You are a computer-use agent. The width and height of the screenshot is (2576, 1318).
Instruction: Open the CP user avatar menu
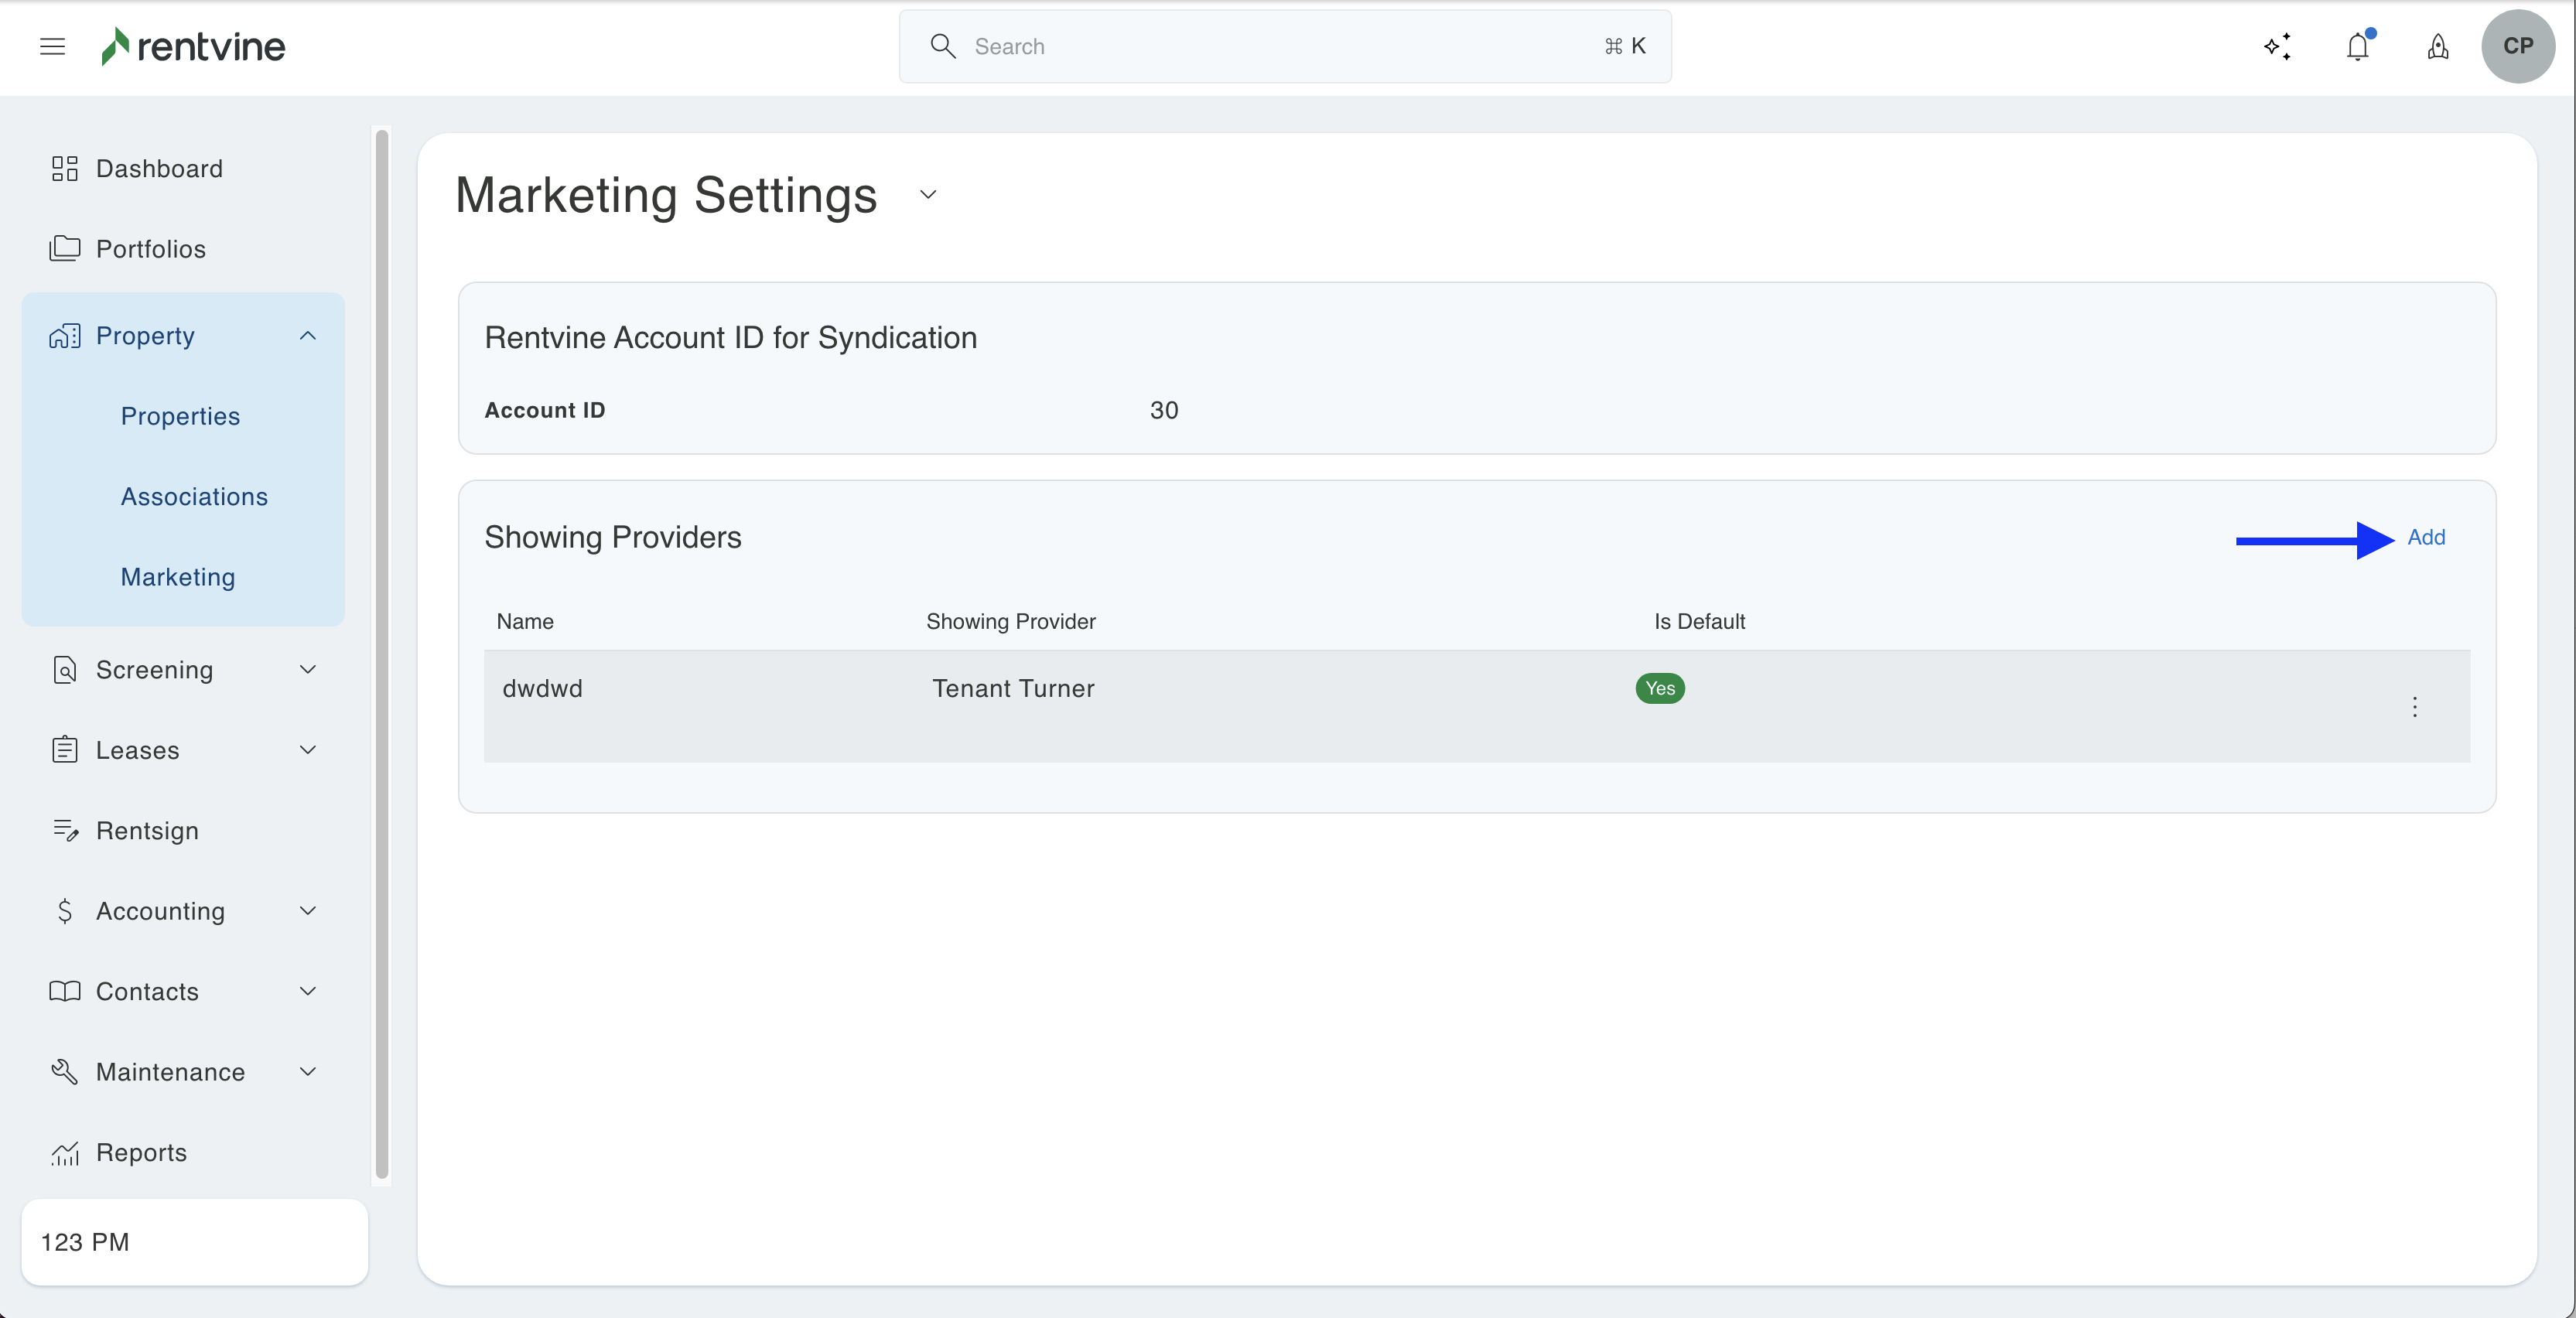[2517, 46]
